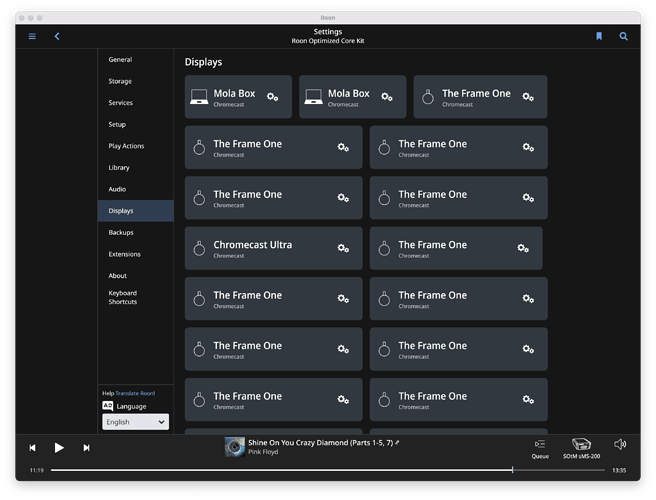Image resolution: width=656 pixels, height=500 pixels.
Task: Click the total time 13:35
Action: coord(619,470)
